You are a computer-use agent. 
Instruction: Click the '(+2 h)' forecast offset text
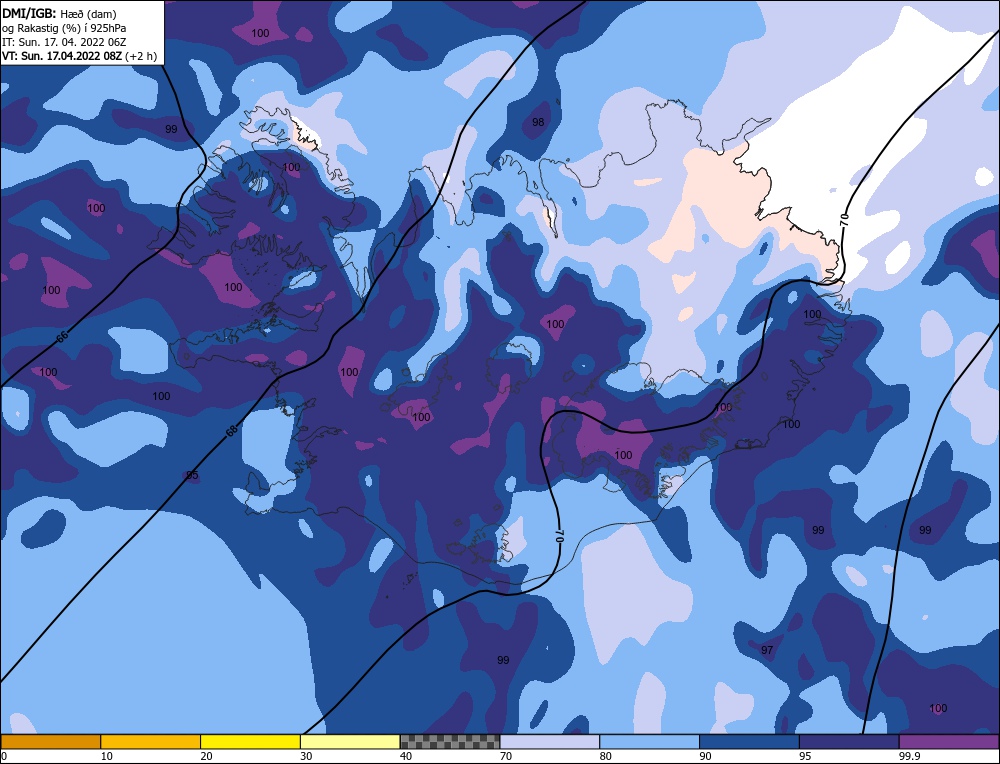[143, 56]
